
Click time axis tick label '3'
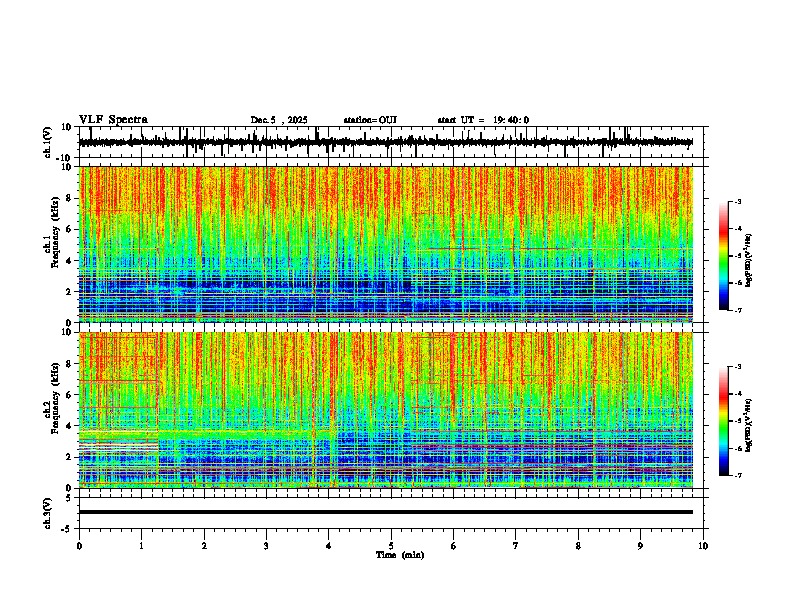266,546
